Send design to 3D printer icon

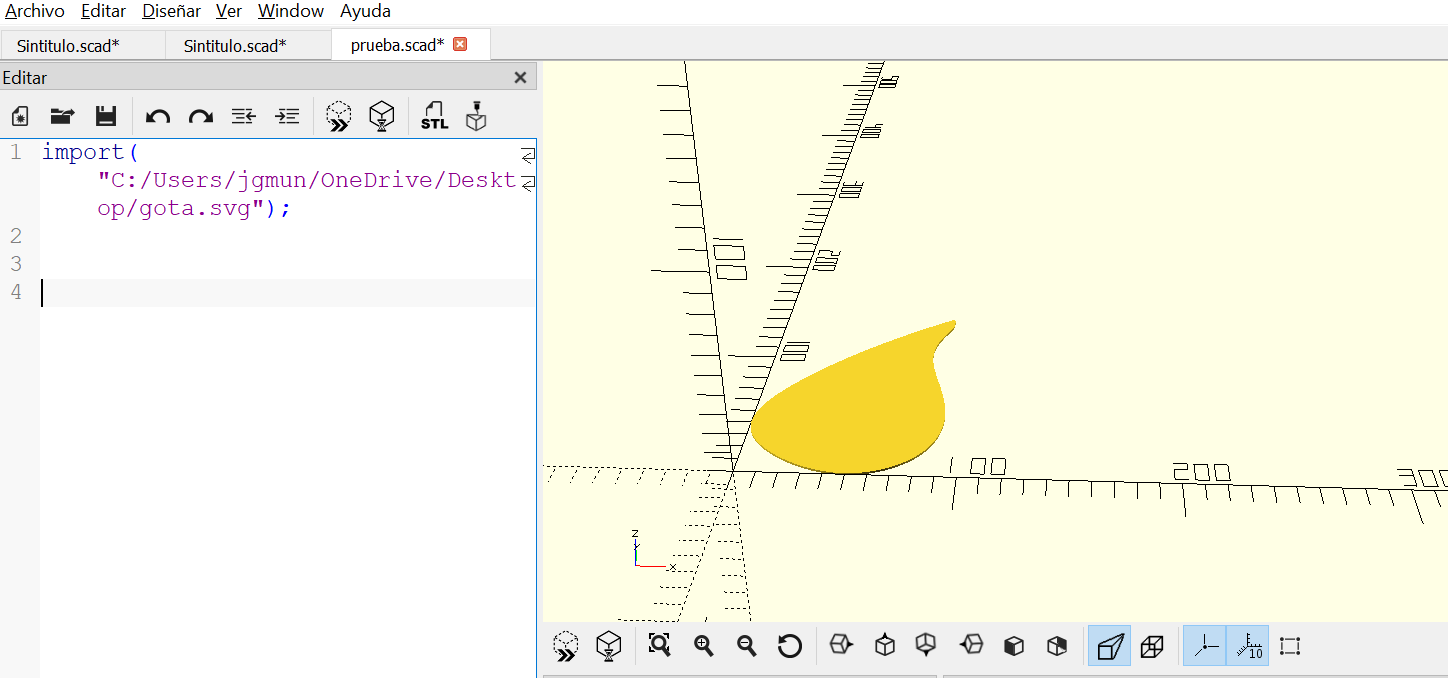pyautogui.click(x=477, y=116)
